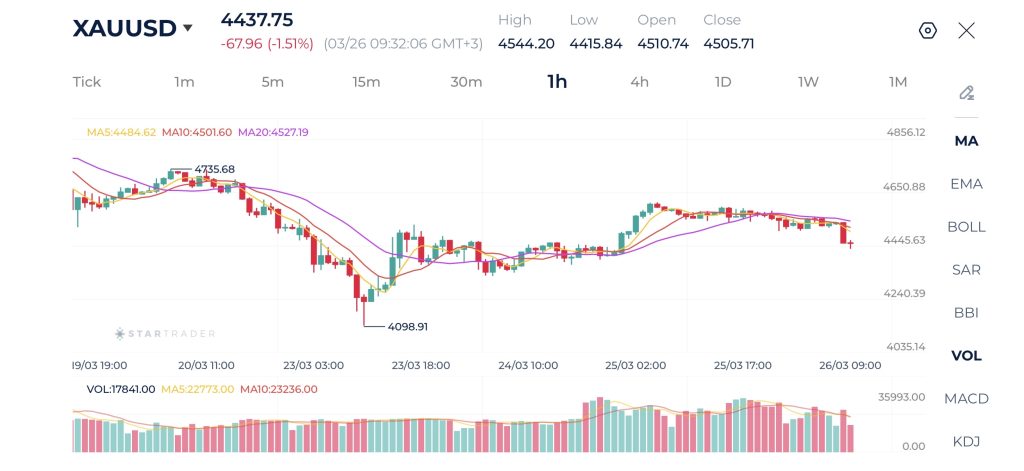Select the monthly 1M timeframe
This screenshot has height=471, width=1024.
tap(898, 82)
